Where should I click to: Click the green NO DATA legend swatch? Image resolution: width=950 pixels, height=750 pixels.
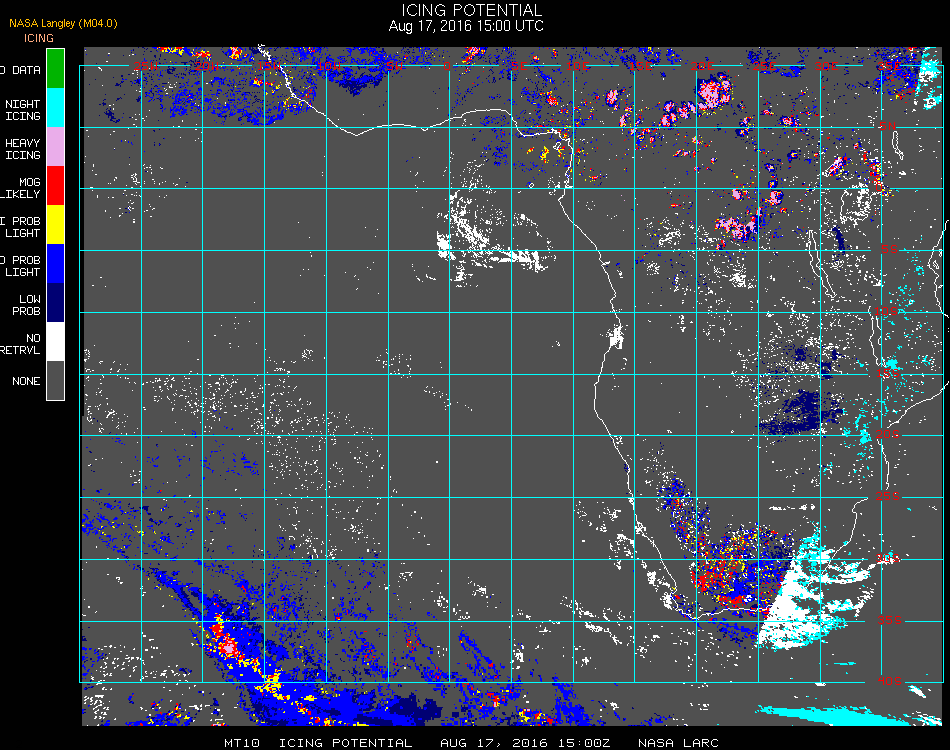coord(55,68)
